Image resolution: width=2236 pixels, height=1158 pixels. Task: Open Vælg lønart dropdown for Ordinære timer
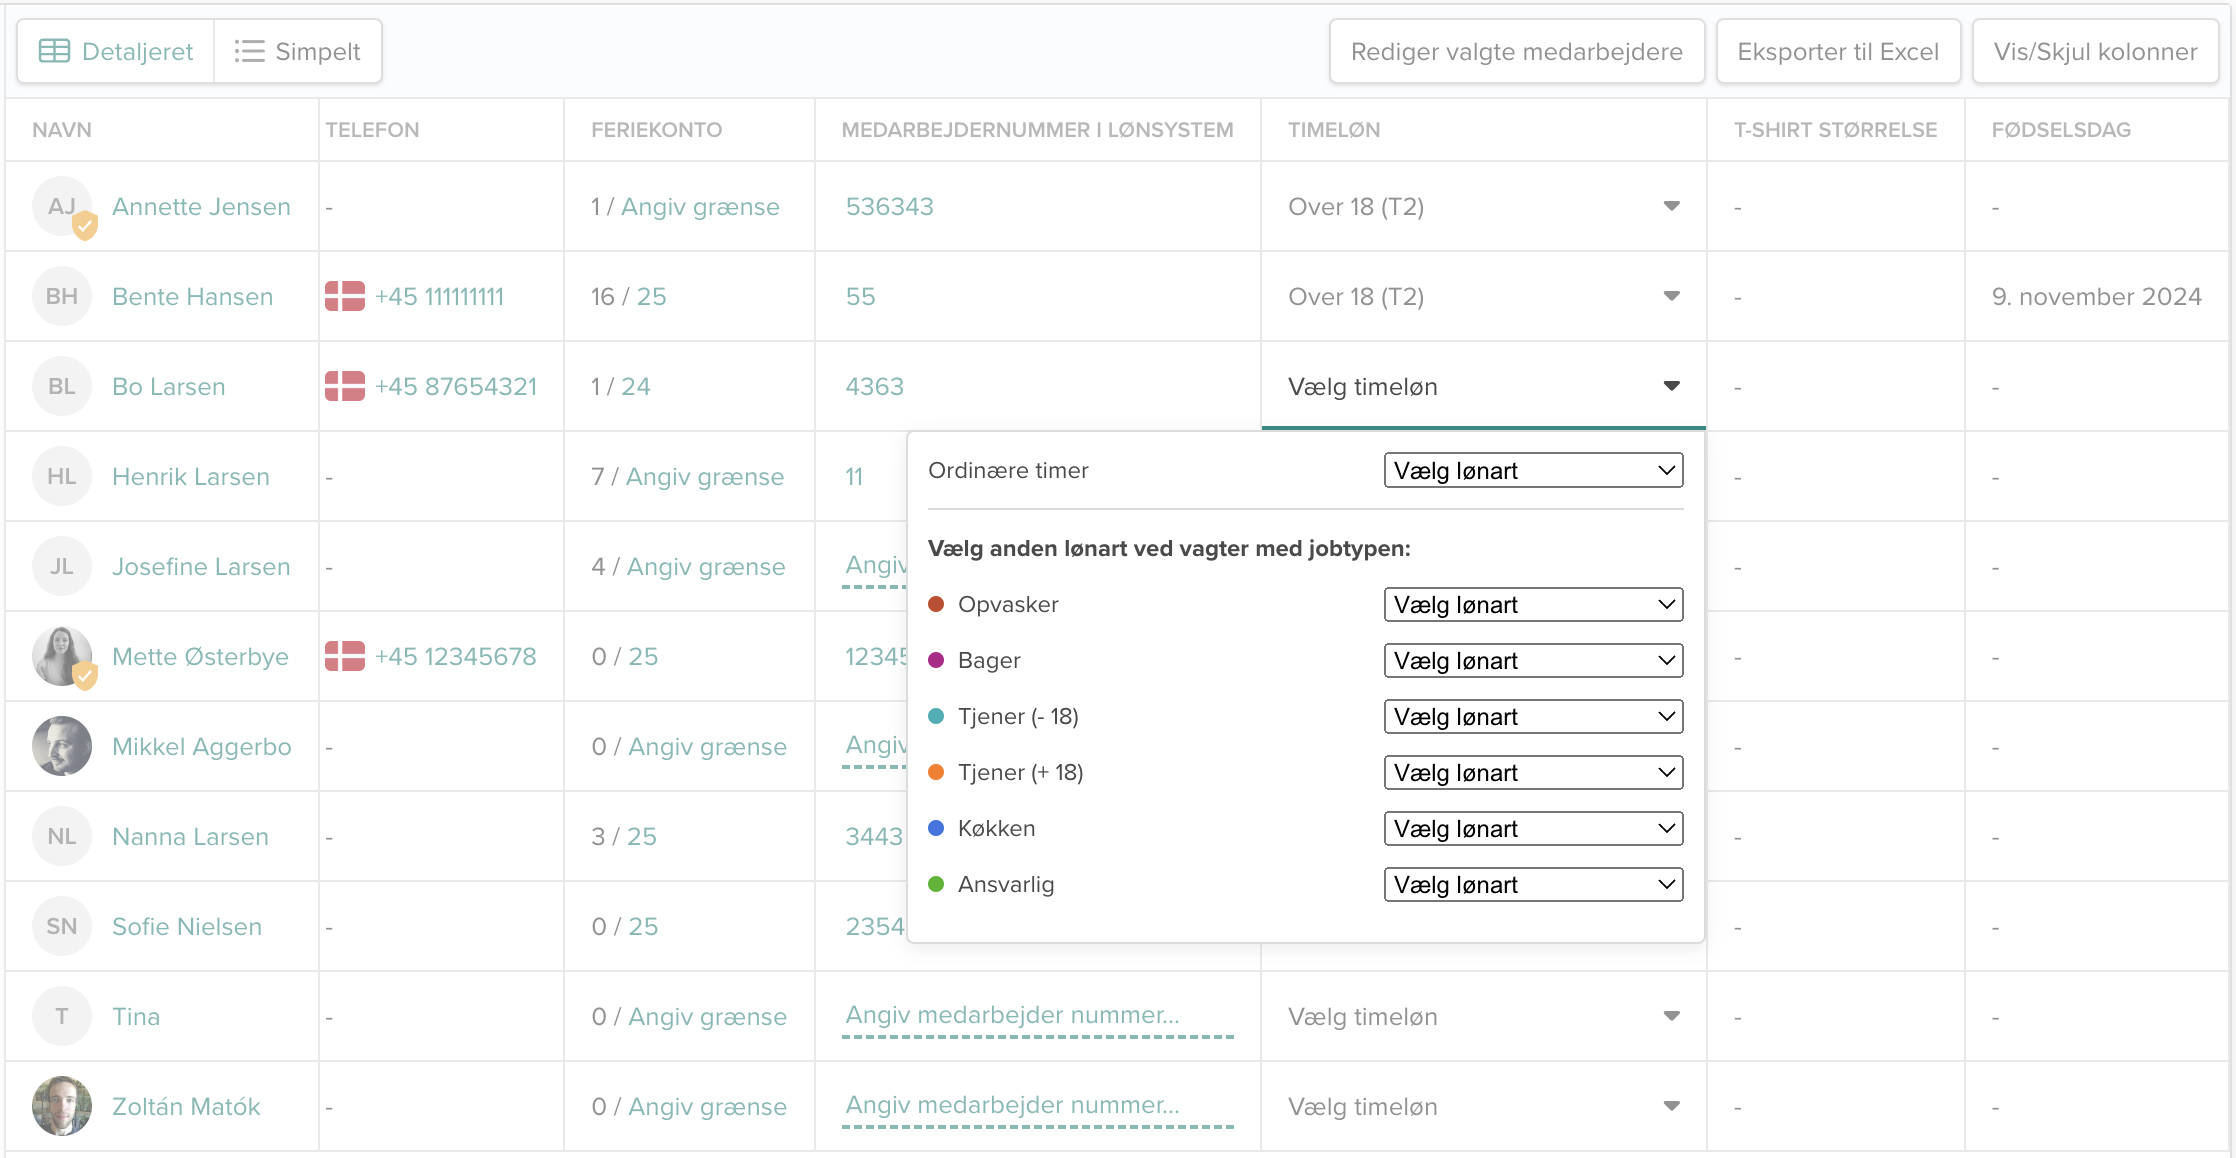click(1533, 470)
